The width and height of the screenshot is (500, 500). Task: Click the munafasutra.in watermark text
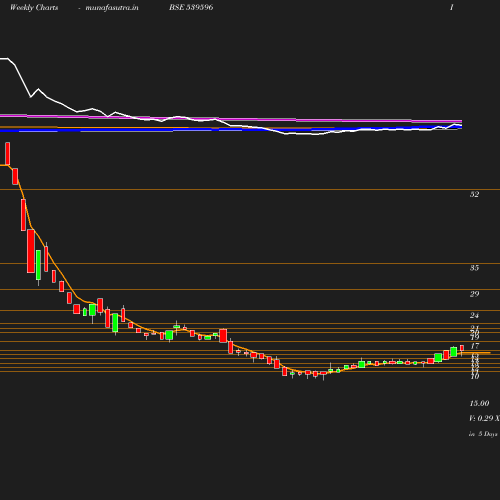pos(112,8)
